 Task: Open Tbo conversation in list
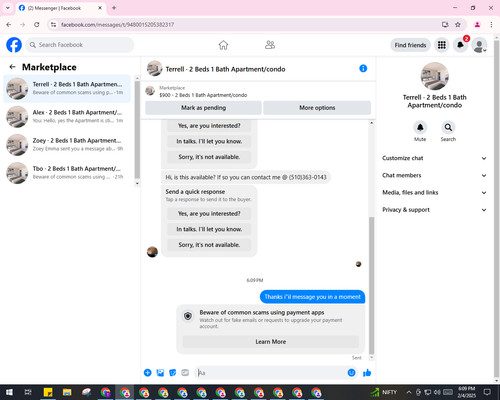[x=67, y=173]
